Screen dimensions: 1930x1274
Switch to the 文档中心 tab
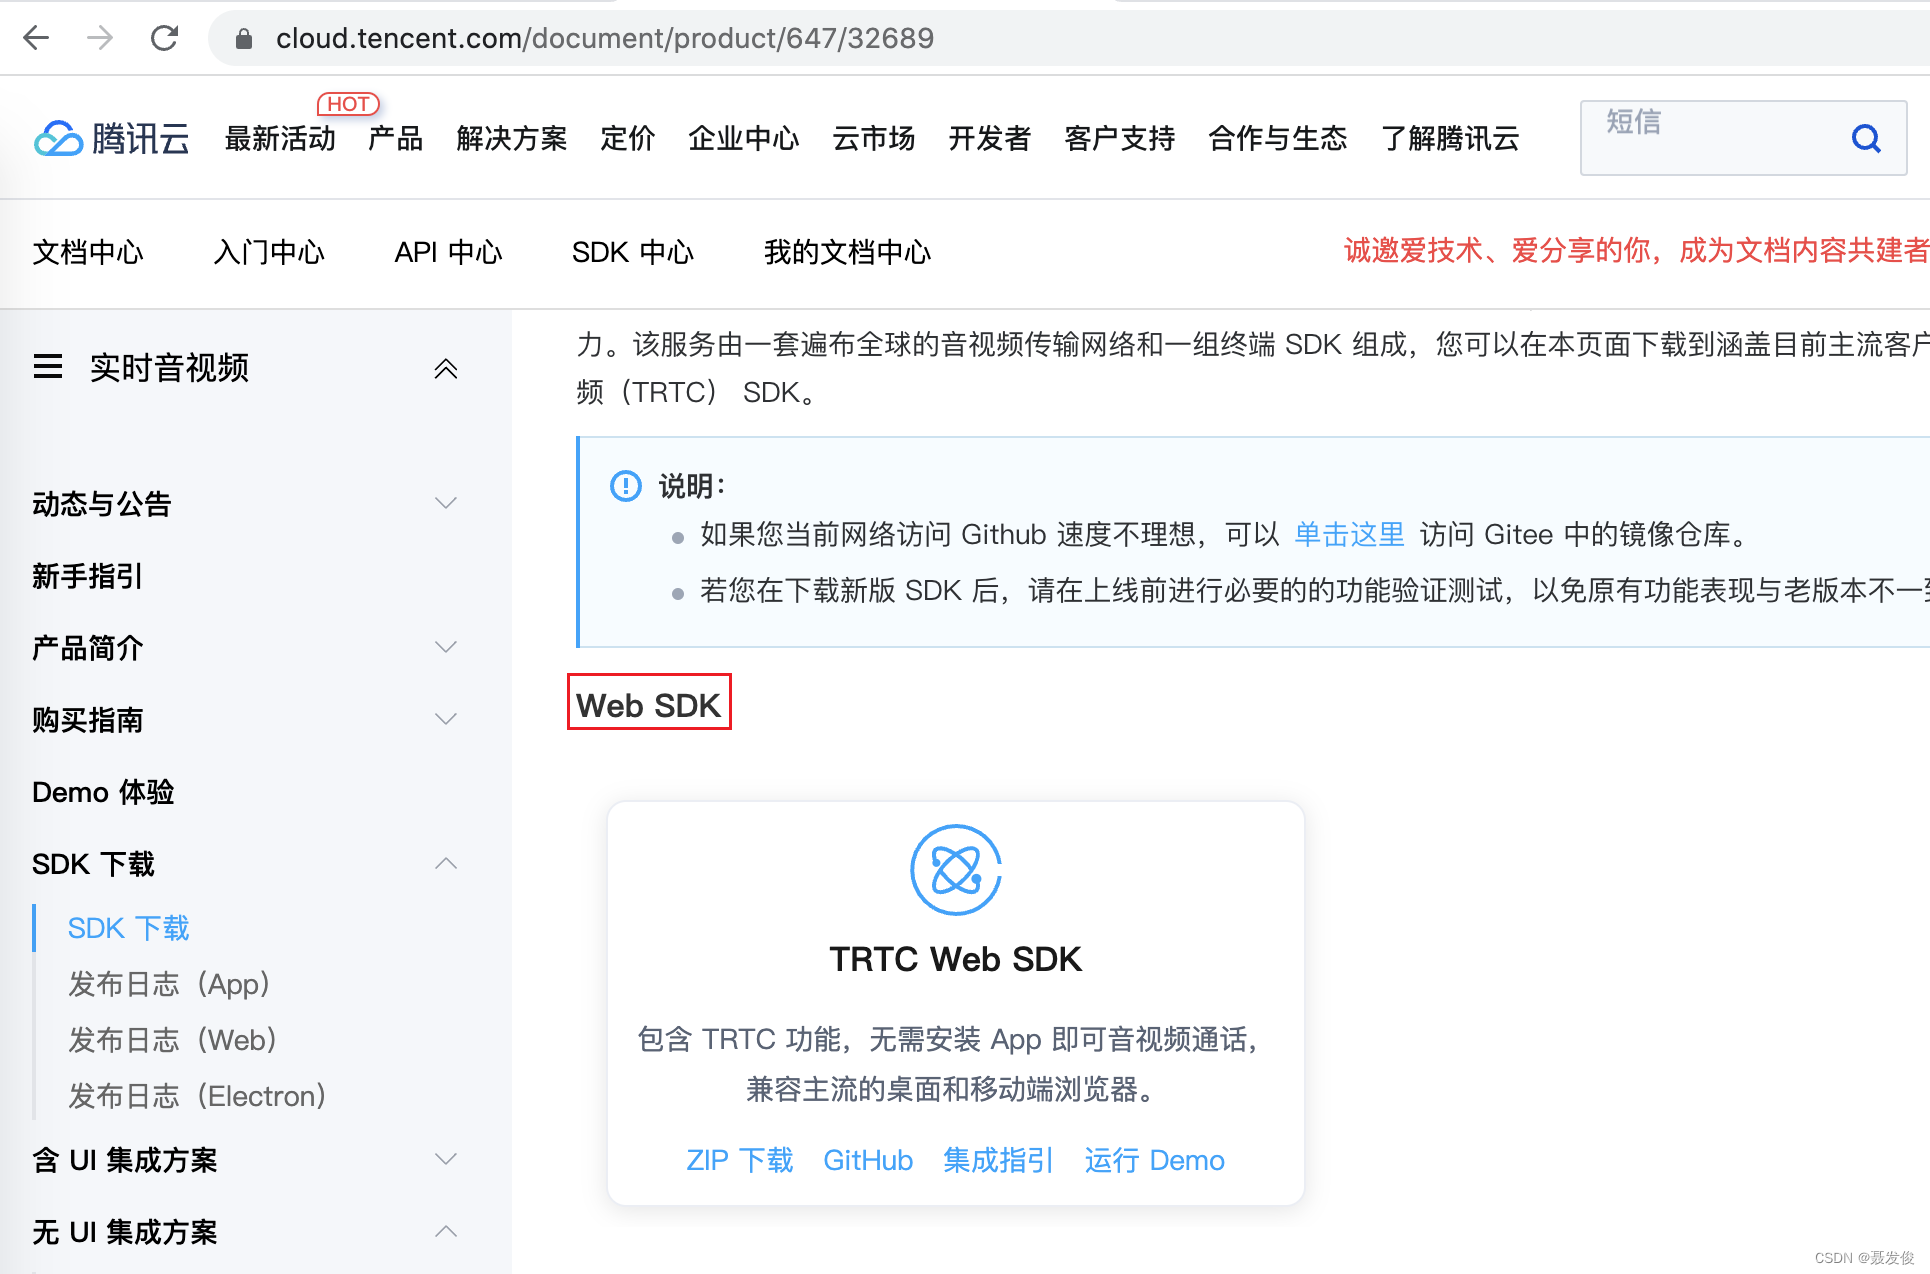click(88, 252)
